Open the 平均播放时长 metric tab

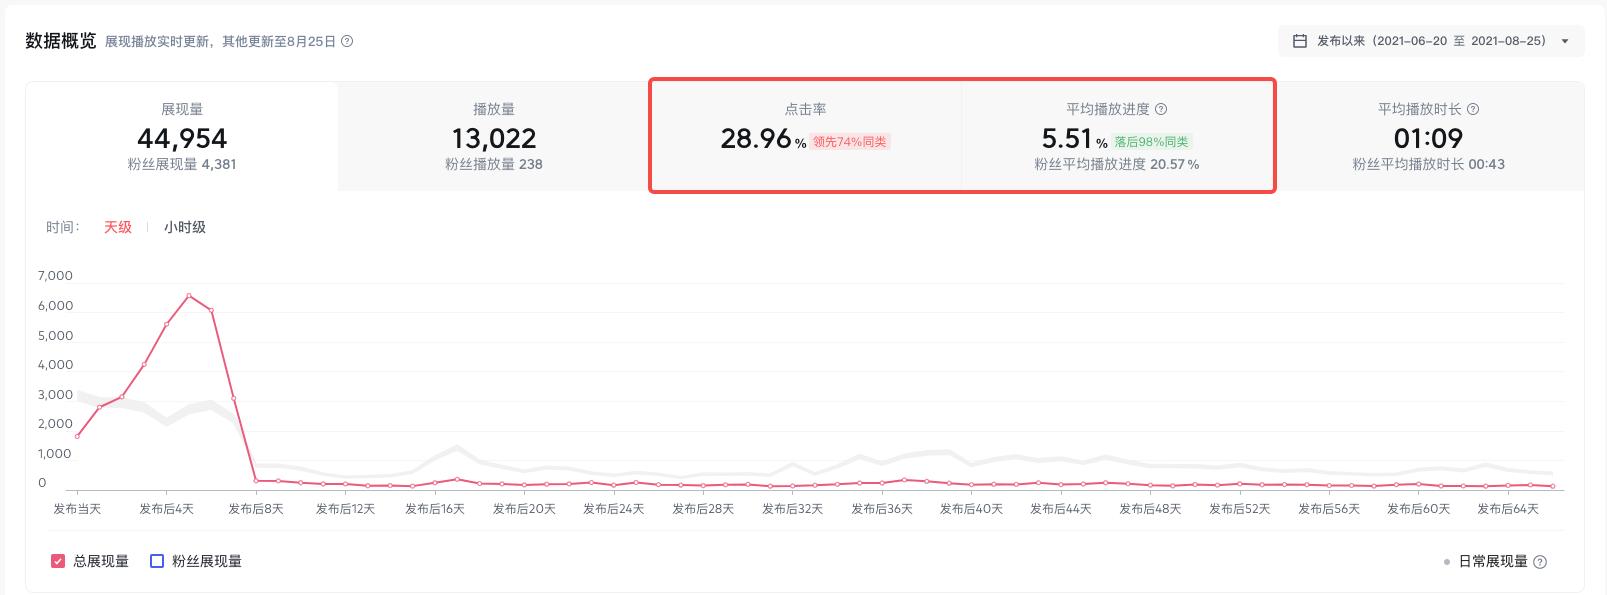(1428, 136)
